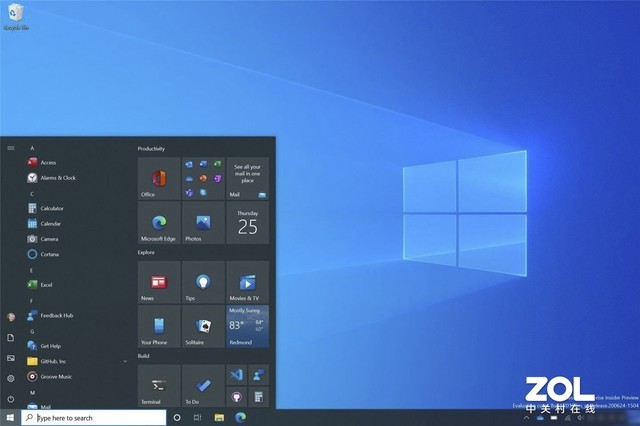The height and width of the screenshot is (426, 640).
Task: Expand the Start menu hamburger button
Action: pos(11,148)
